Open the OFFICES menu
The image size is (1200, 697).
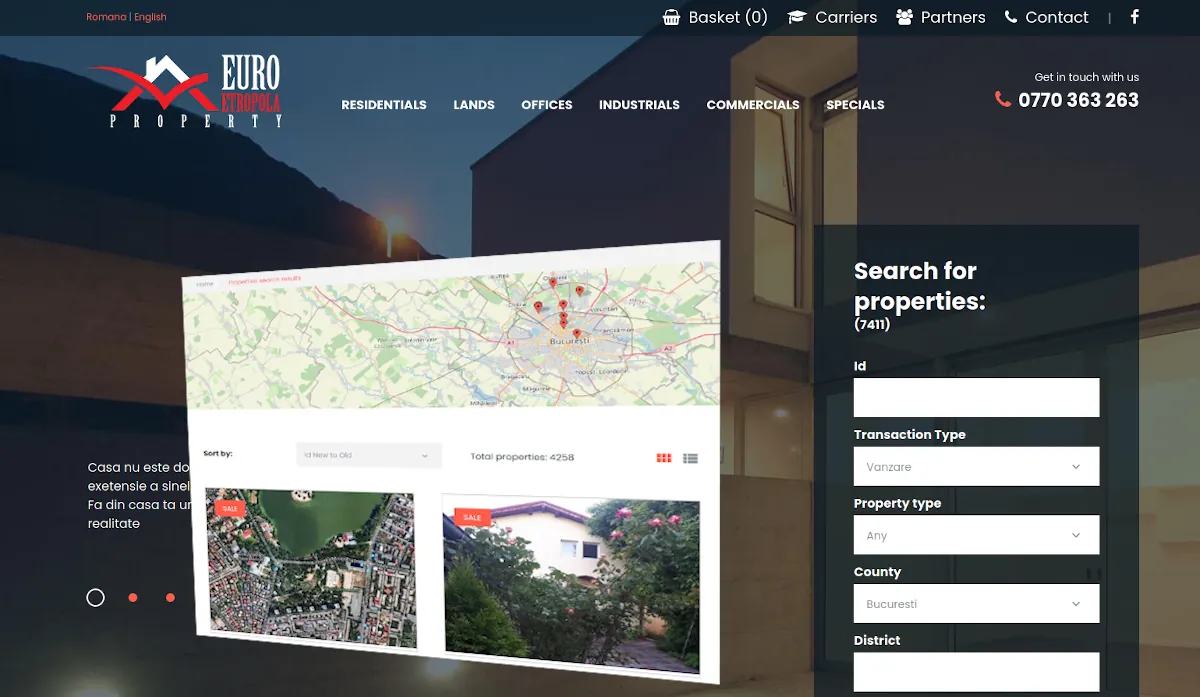pos(547,105)
